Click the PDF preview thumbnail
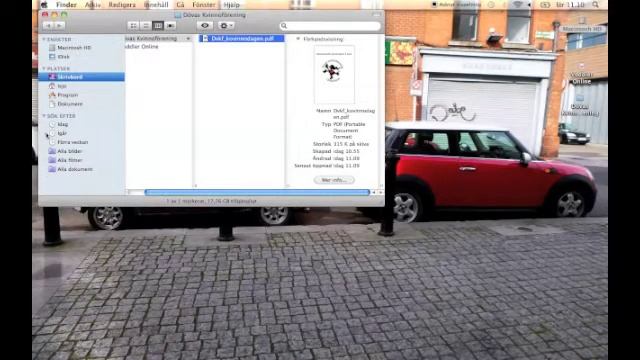This screenshot has height=360, width=640. pos(334,75)
